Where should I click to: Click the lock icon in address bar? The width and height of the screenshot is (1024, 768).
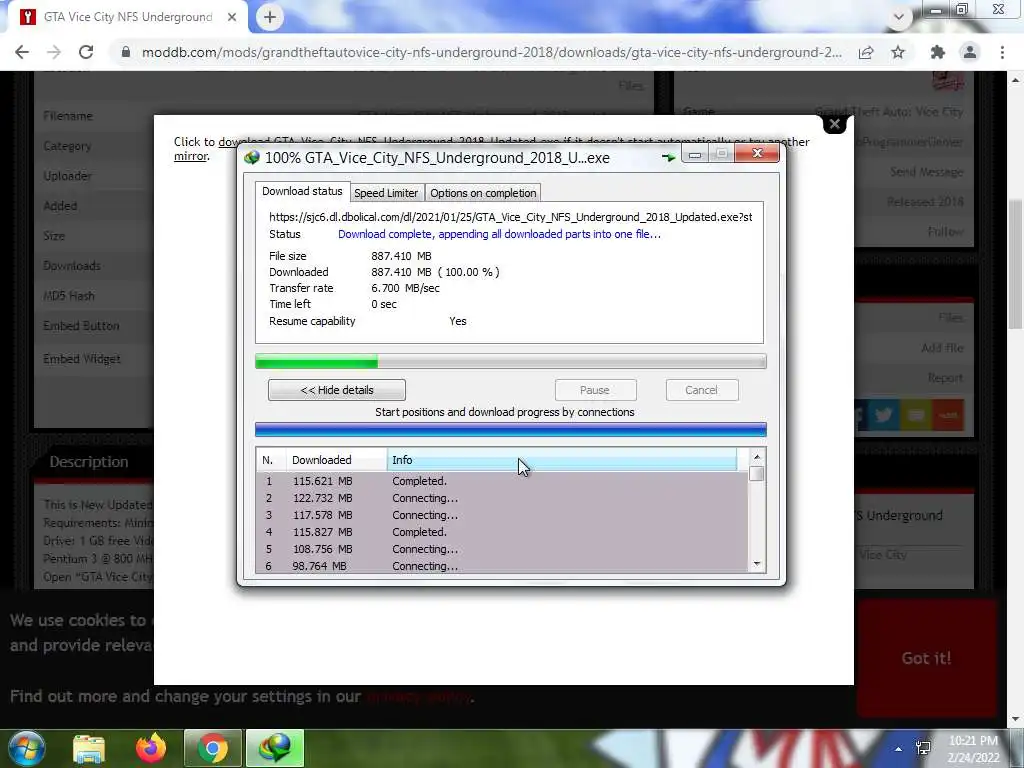click(x=126, y=52)
